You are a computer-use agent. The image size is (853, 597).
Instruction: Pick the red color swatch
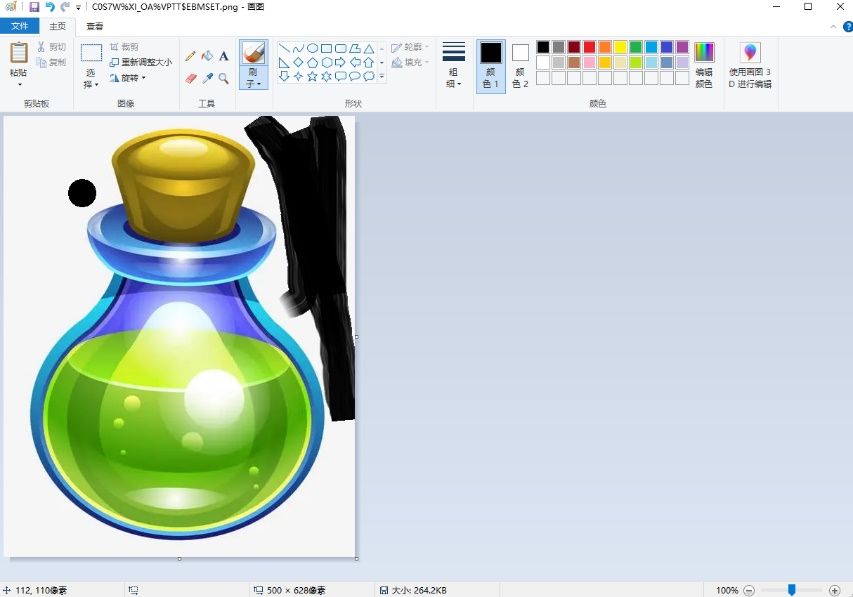pyautogui.click(x=589, y=47)
